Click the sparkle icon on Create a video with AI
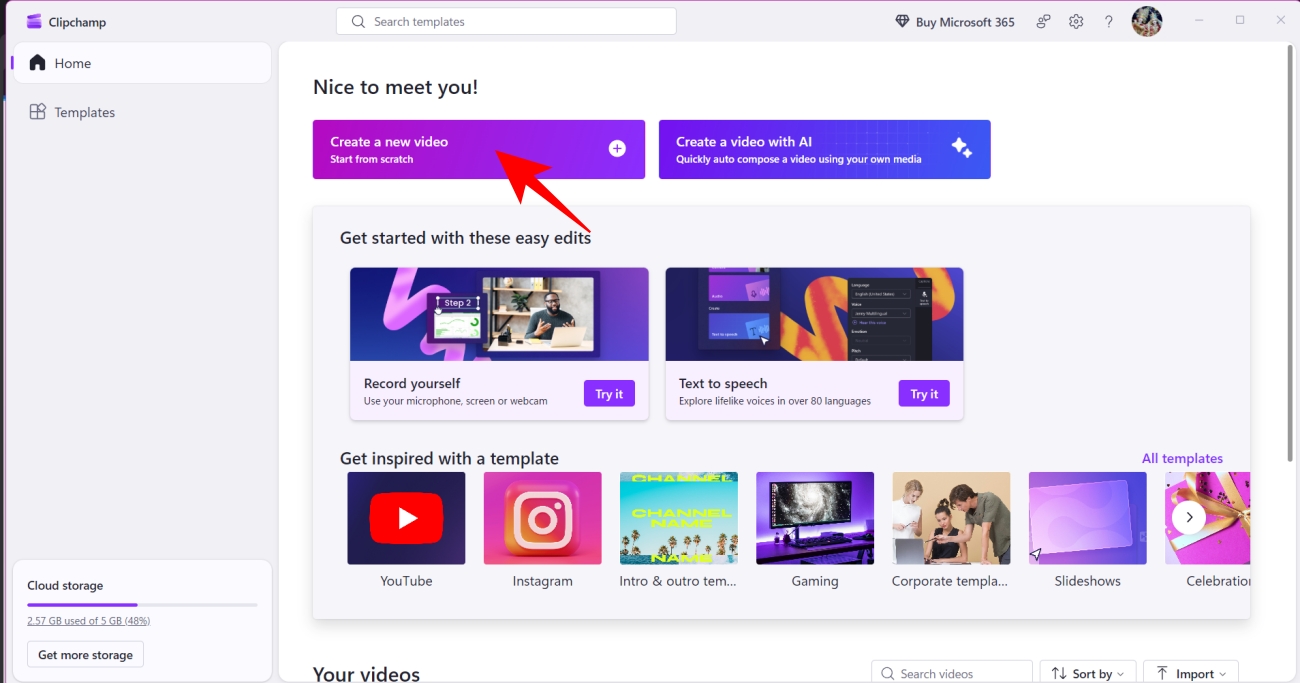 click(962, 148)
